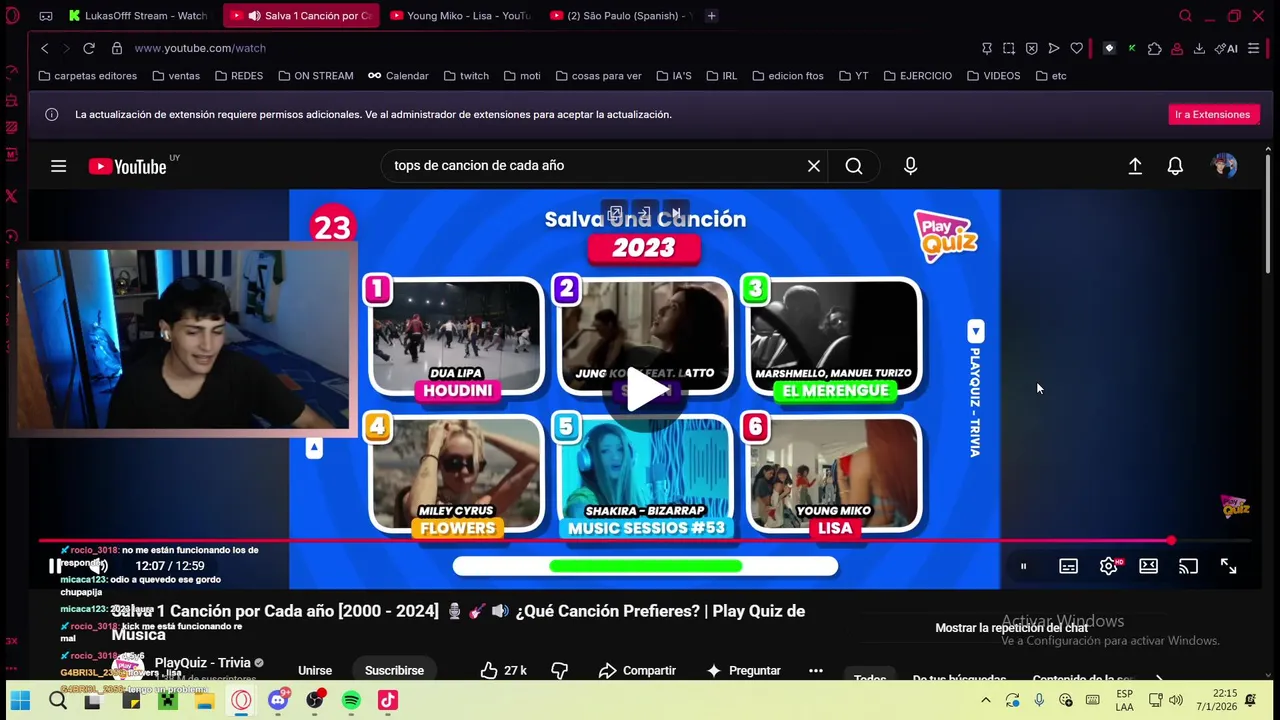Open the Opera AI assistant button

click(x=1226, y=48)
